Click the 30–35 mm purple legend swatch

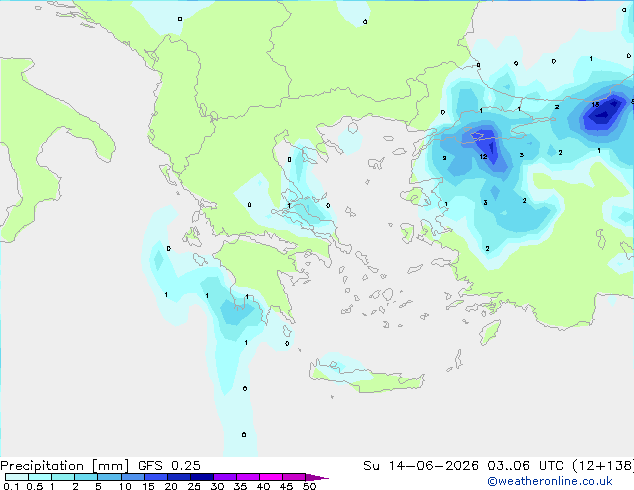(x=224, y=477)
